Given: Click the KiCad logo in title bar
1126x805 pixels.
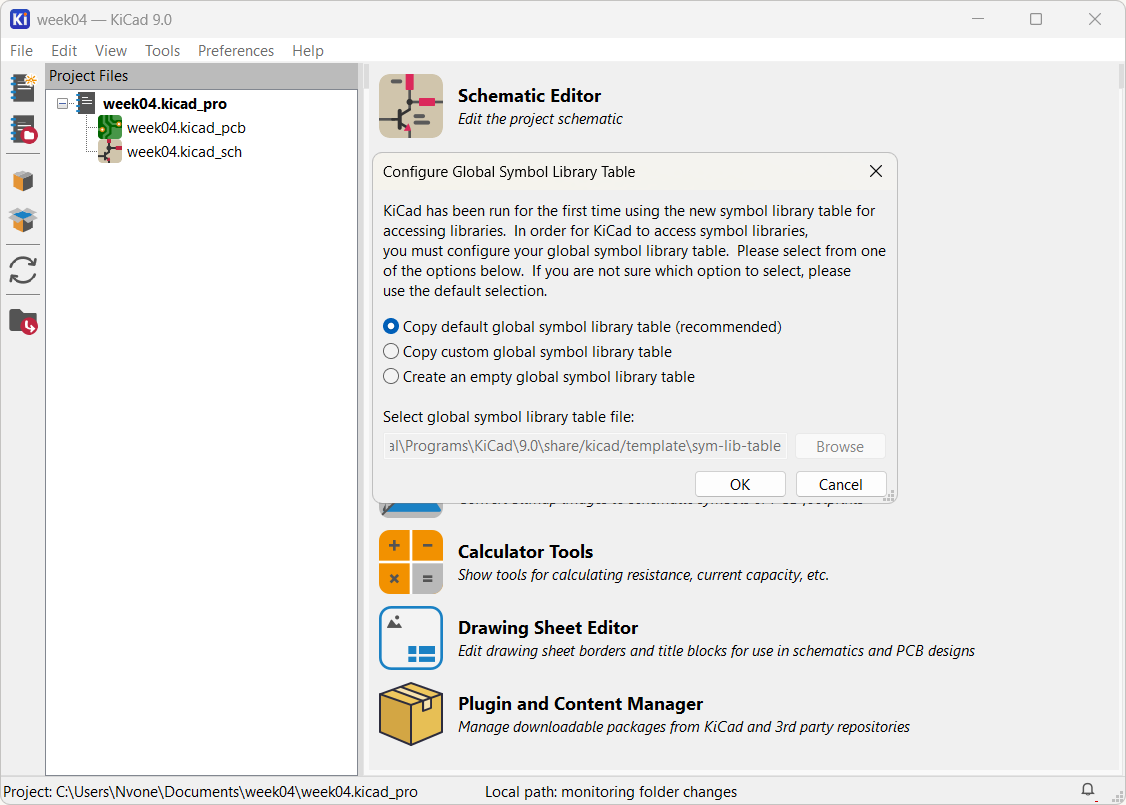Looking at the screenshot, I should tap(19, 19).
